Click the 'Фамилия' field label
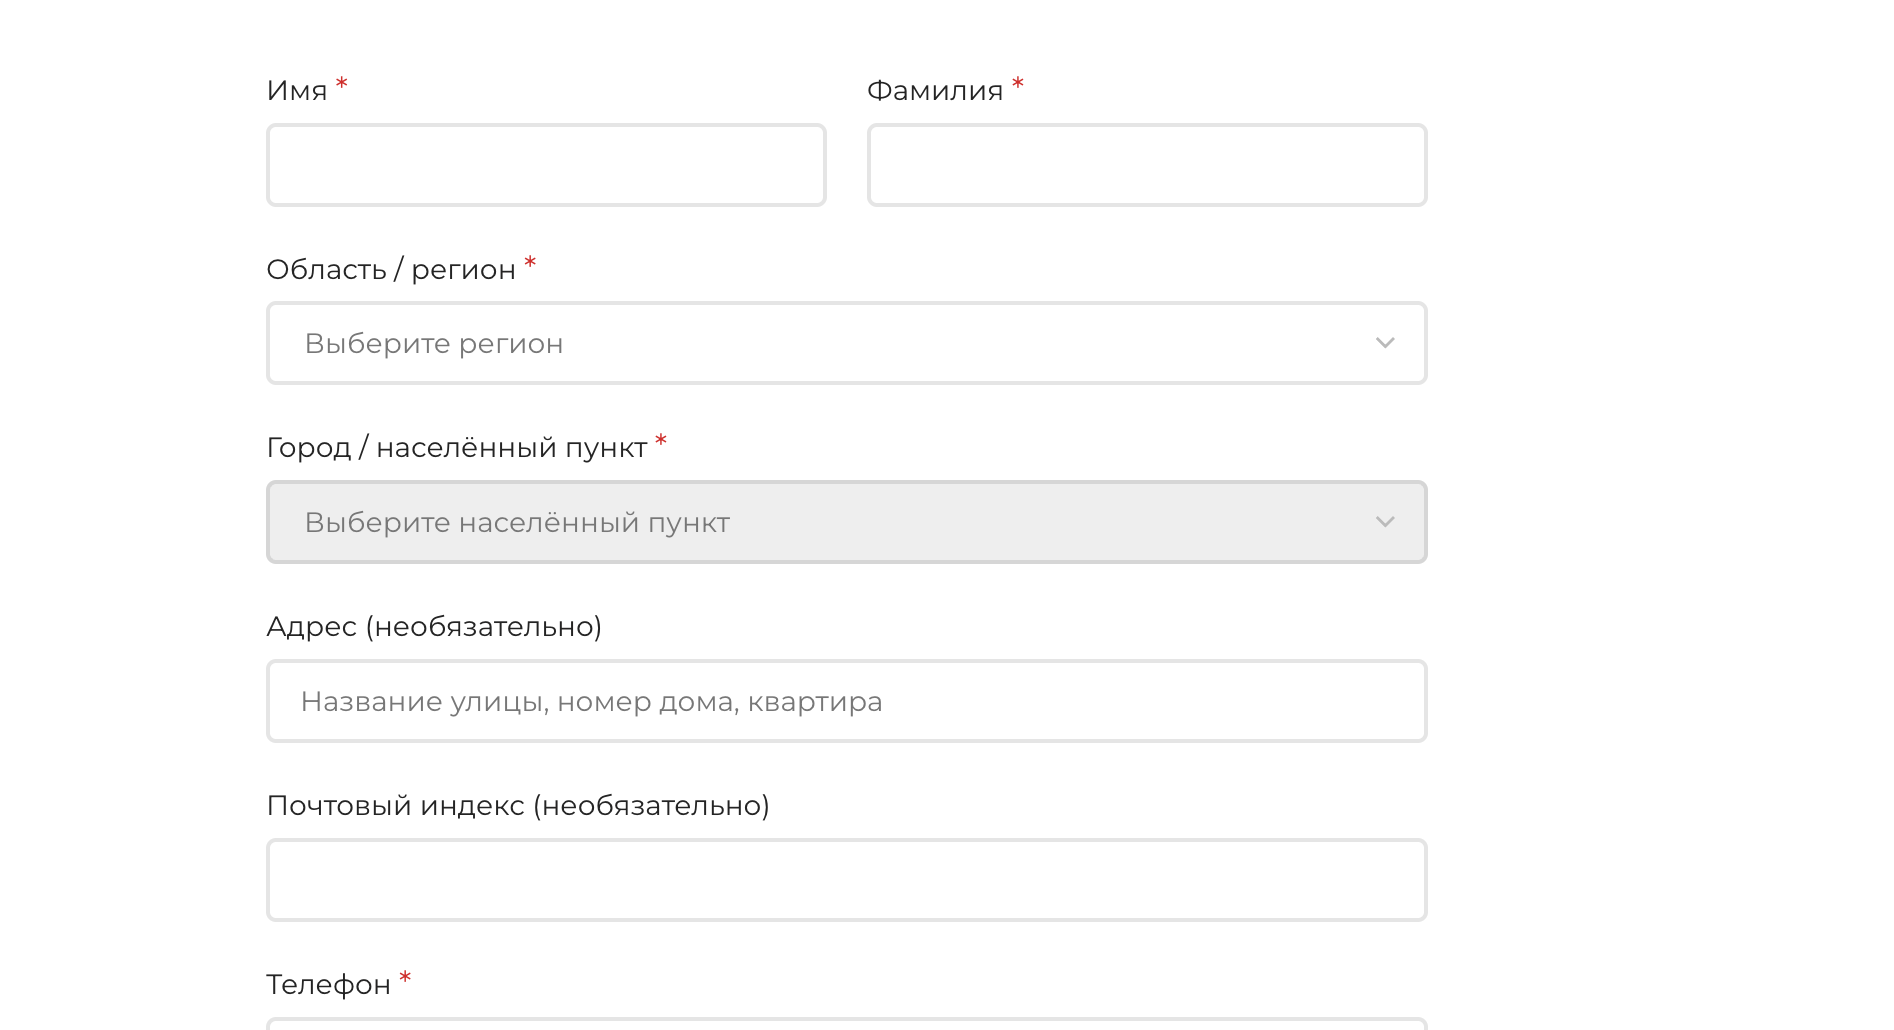The width and height of the screenshot is (1894, 1030). [934, 91]
